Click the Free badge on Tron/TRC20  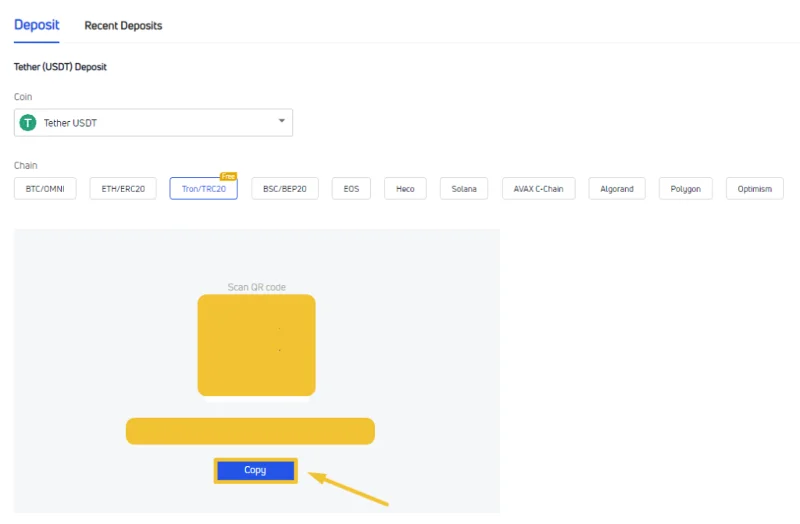(x=228, y=176)
